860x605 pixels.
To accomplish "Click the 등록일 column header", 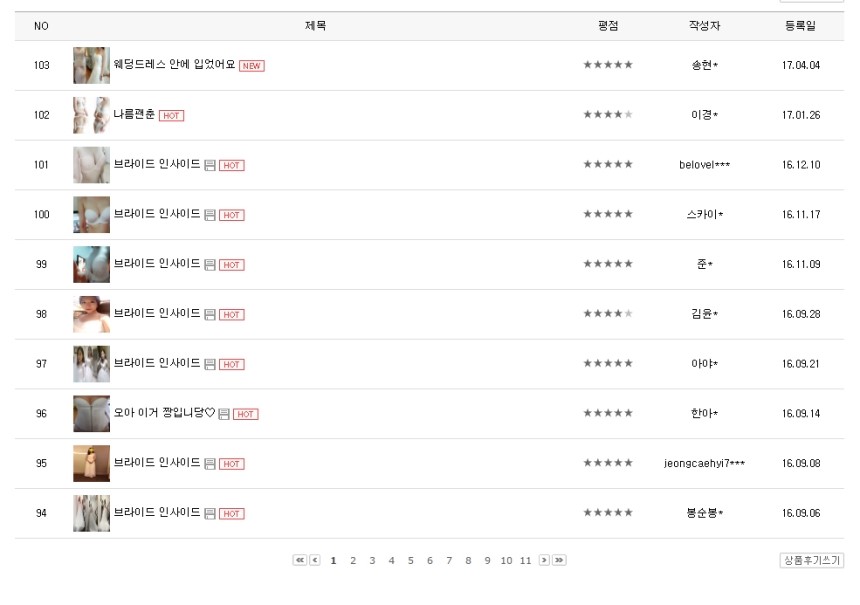I will 800,26.
